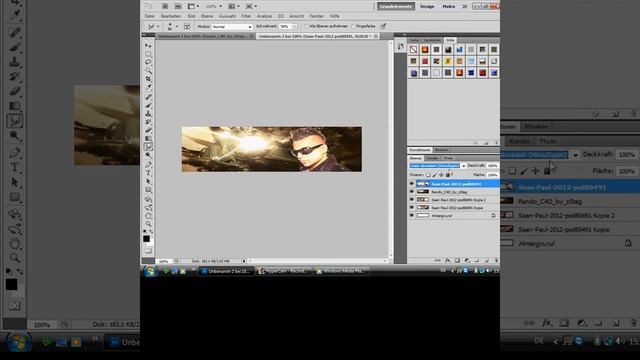Screen dimensions: 640x360
Task: Enable 'Alle Ebenen aufnehmen' checkbox
Action: [x=307, y=26]
